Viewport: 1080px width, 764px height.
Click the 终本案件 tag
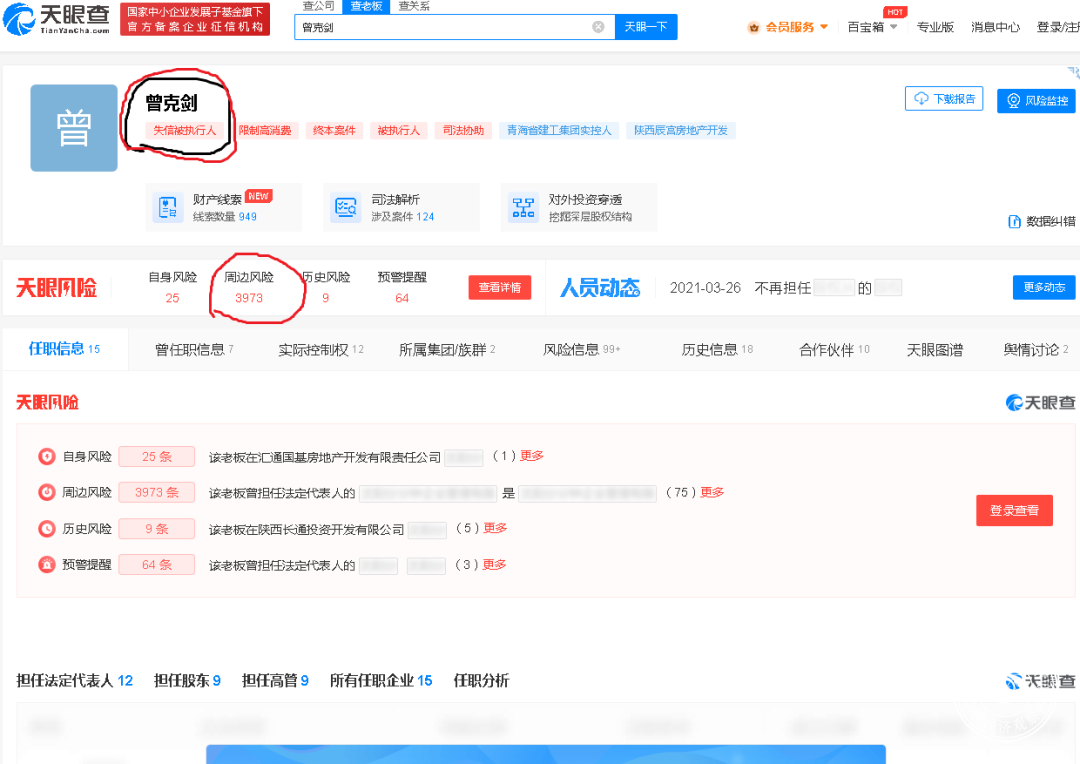(334, 130)
